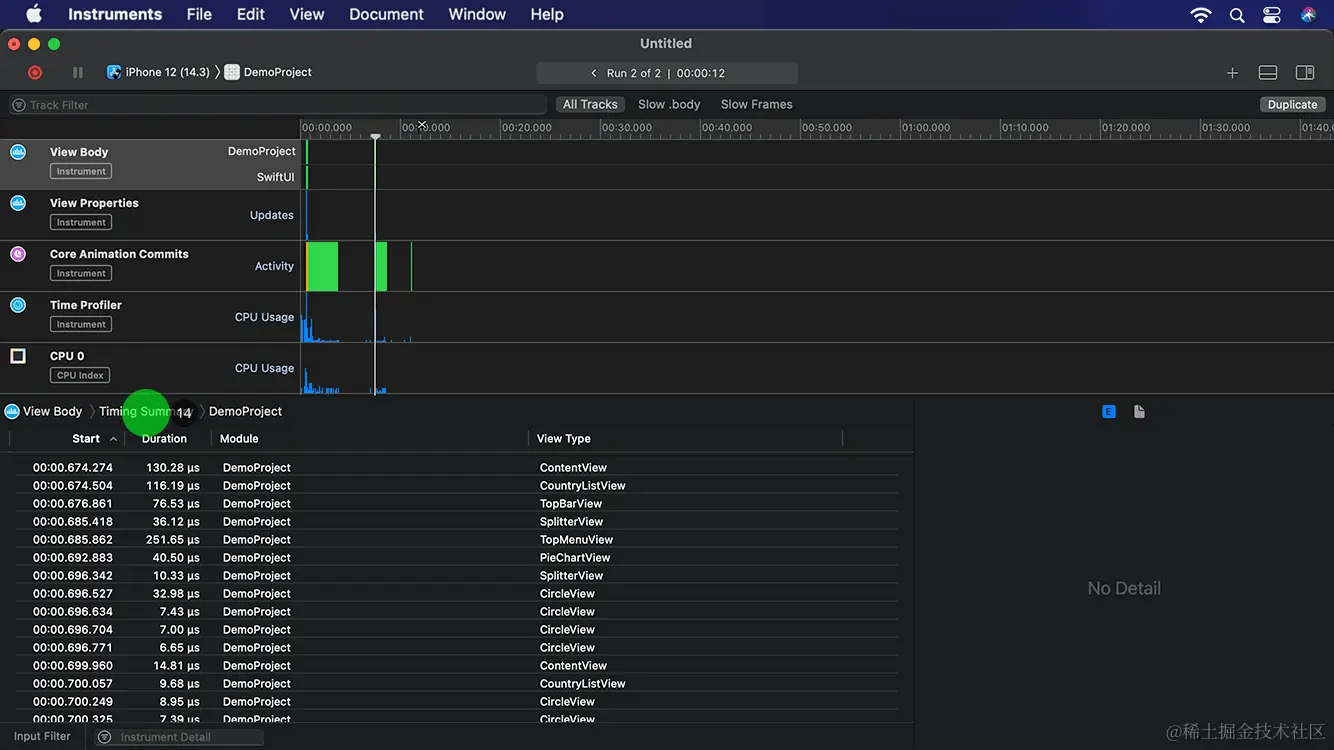This screenshot has height=750, width=1334.
Task: Select the TopBarView row
Action: (456, 503)
